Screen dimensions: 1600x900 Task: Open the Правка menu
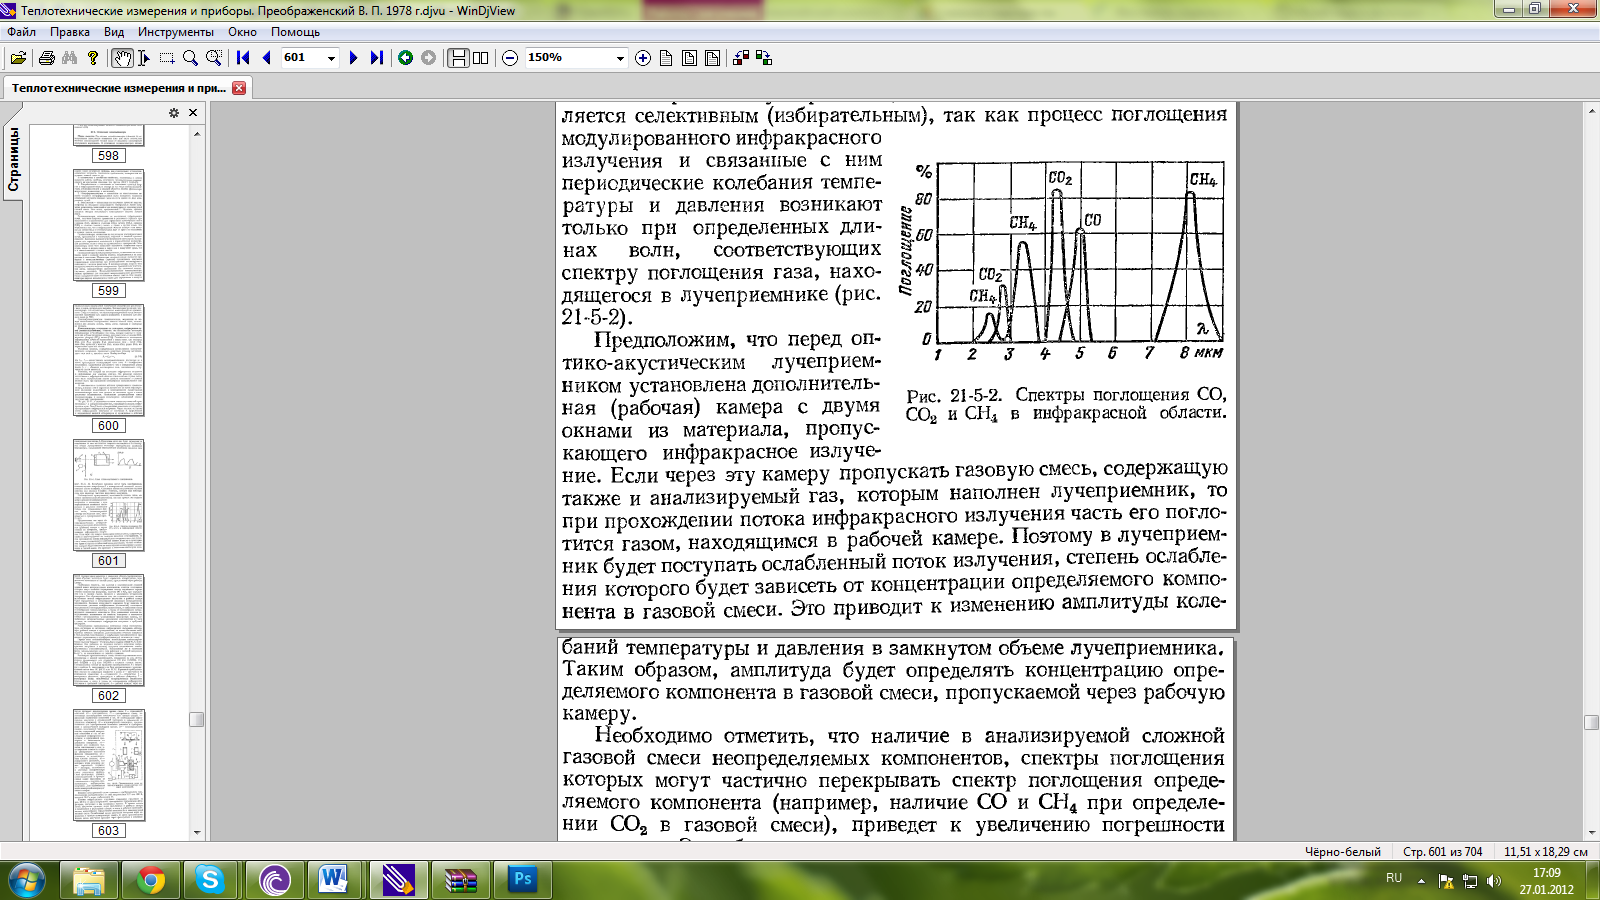tap(70, 32)
